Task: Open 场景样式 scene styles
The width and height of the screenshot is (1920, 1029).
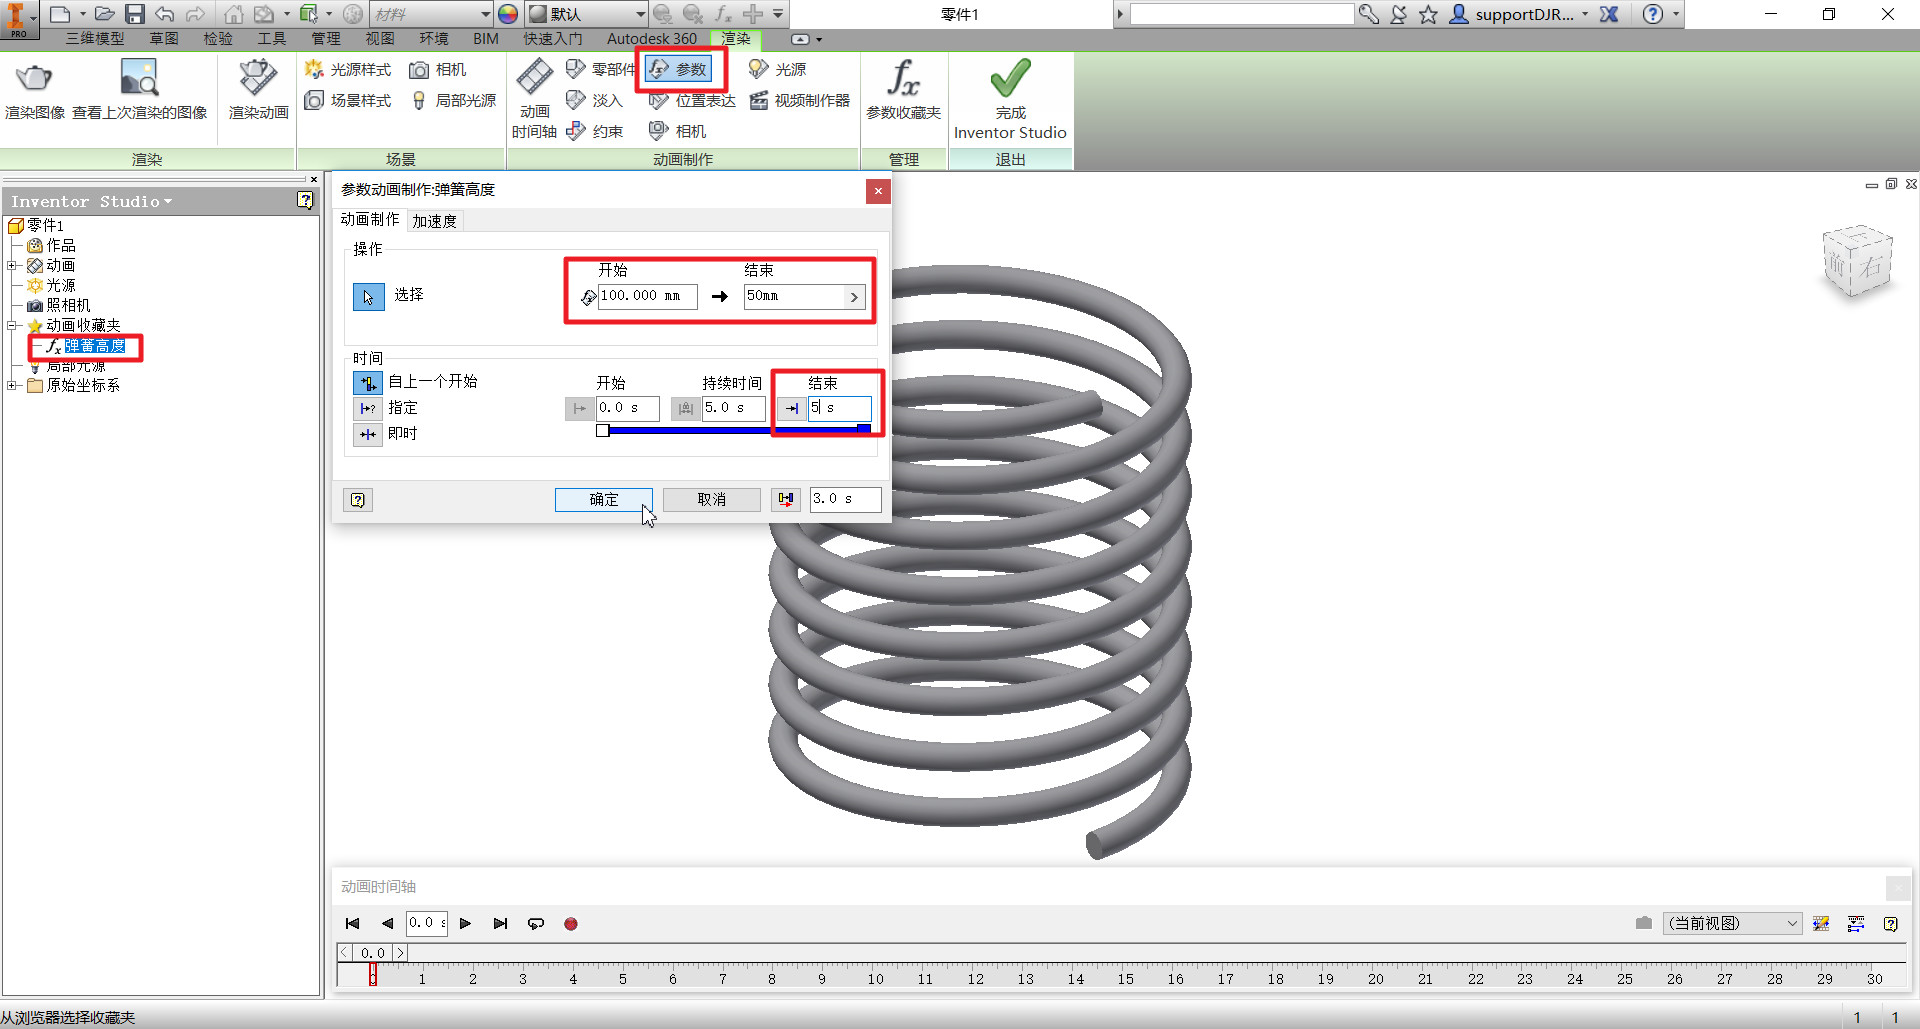Action: [348, 100]
